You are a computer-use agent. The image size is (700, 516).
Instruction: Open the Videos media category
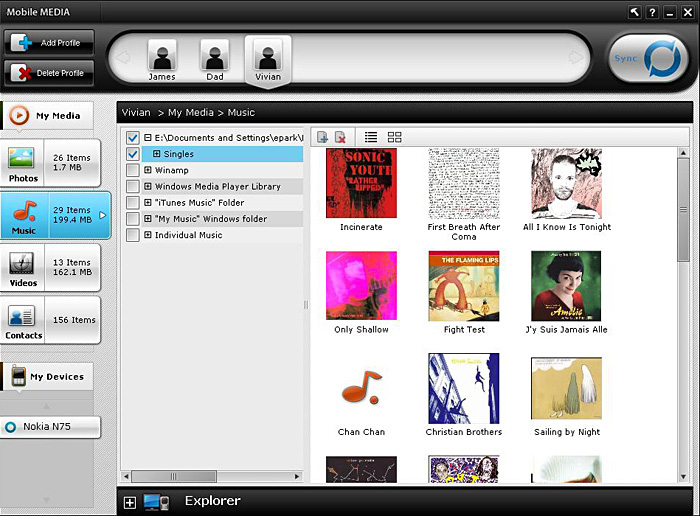click(x=50, y=267)
